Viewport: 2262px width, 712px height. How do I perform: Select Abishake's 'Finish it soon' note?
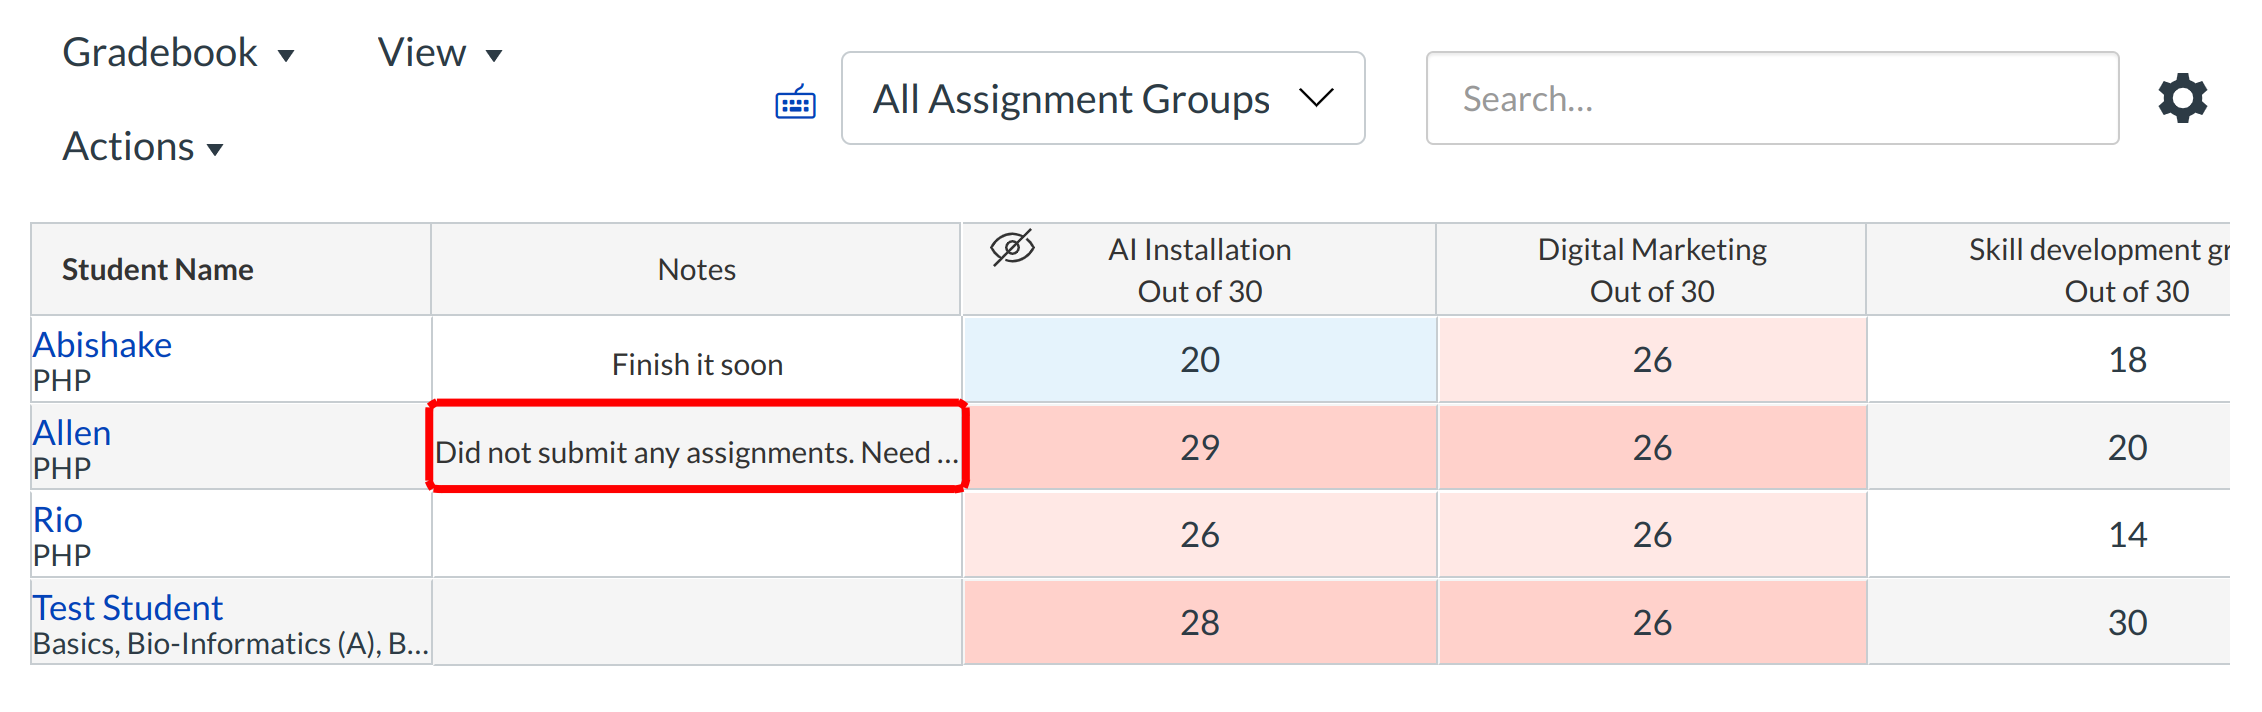tap(697, 364)
